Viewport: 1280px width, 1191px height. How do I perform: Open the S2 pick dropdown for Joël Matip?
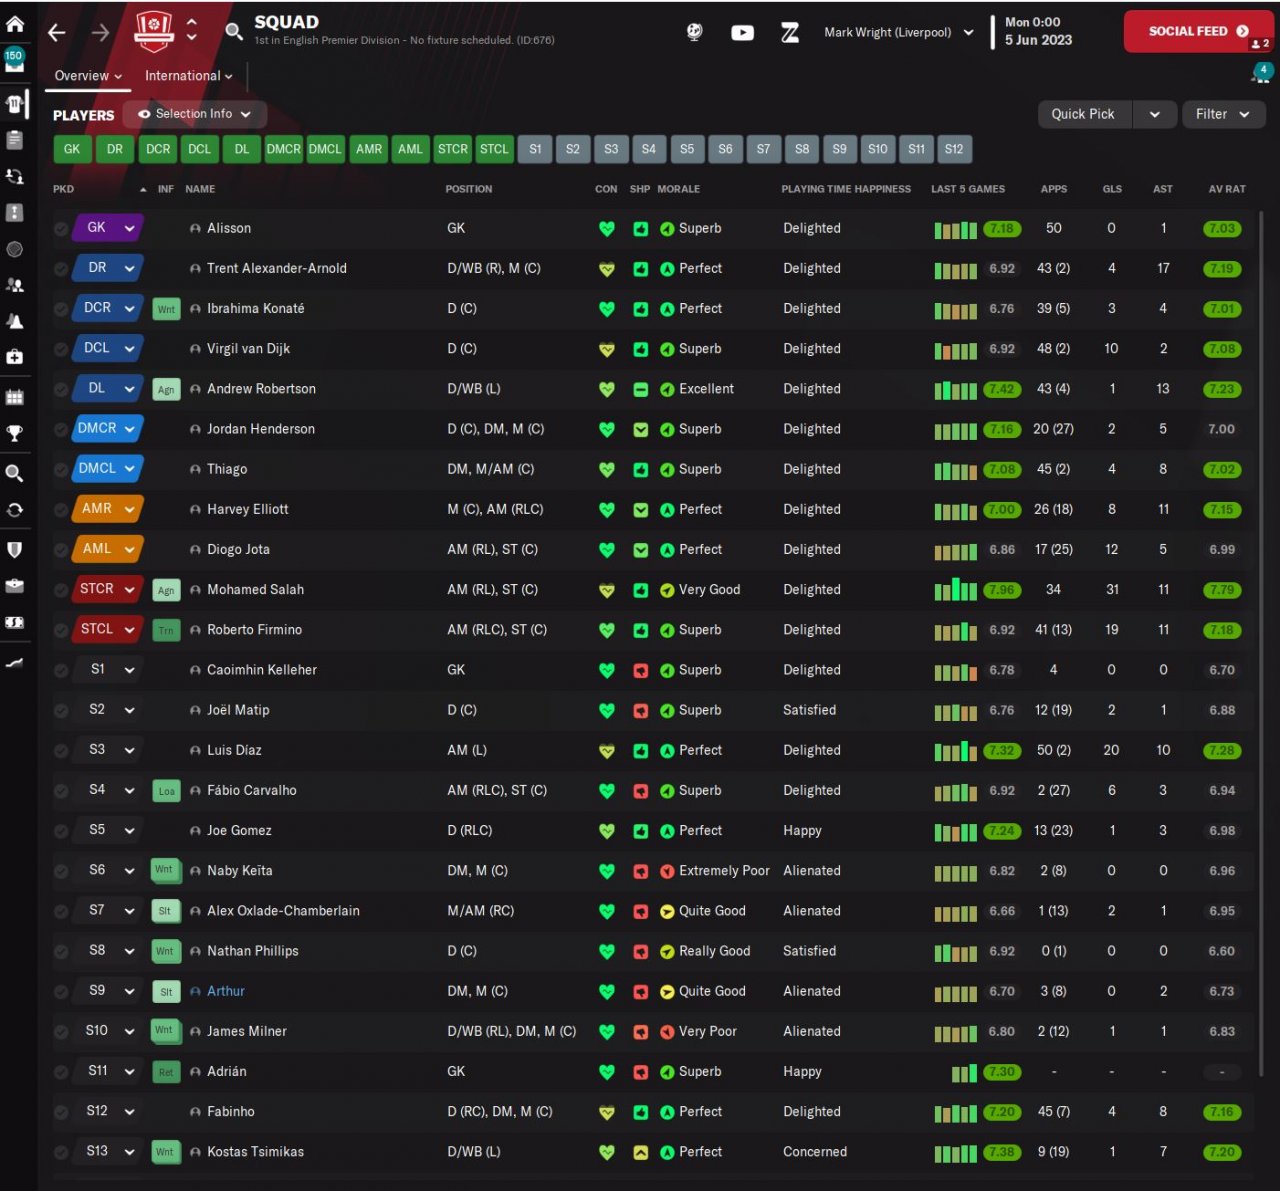[x=108, y=709]
